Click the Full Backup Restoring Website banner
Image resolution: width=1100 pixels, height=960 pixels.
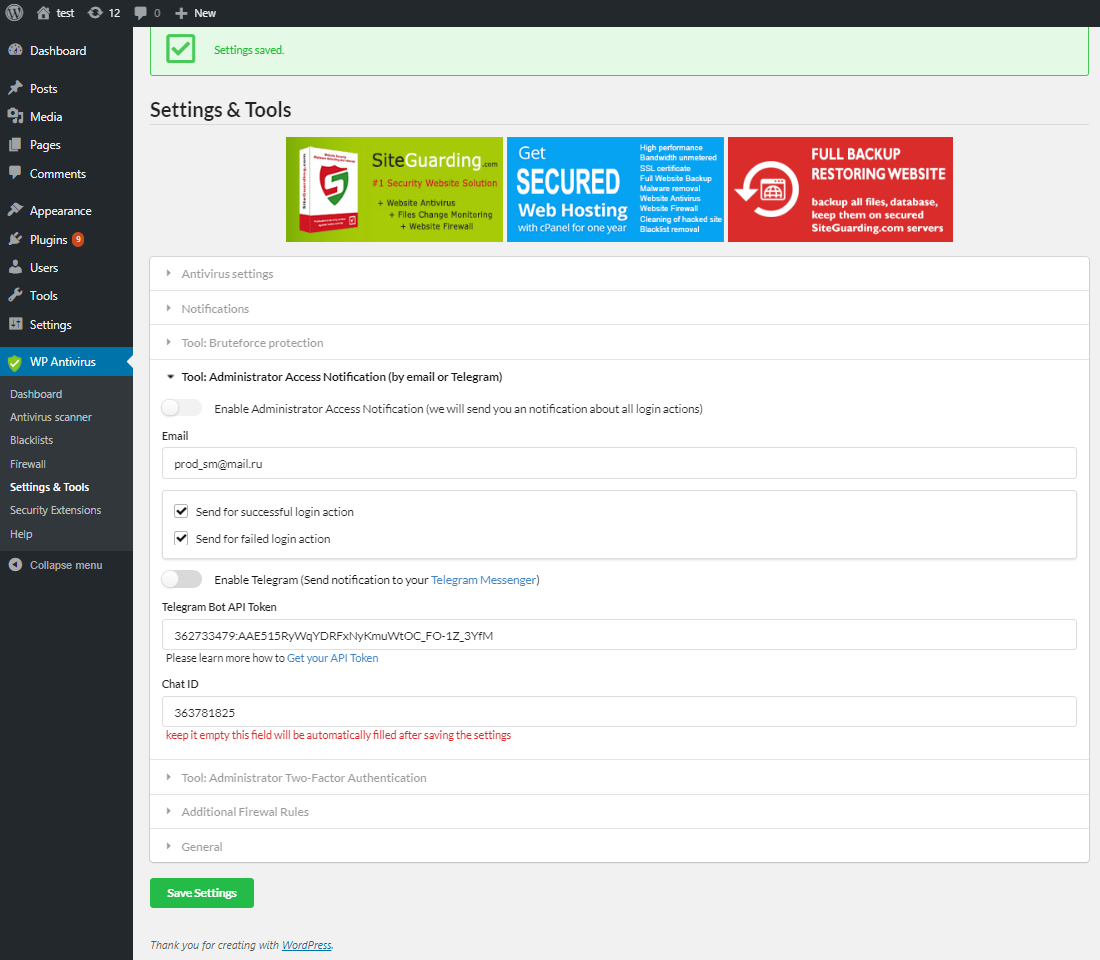[840, 189]
